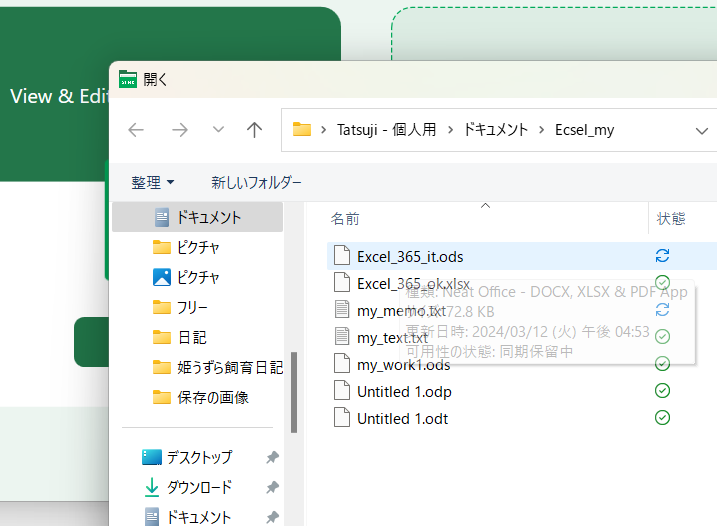Image resolution: width=717 pixels, height=526 pixels.
Task: Select file my_memo.txt
Action: tap(401, 311)
